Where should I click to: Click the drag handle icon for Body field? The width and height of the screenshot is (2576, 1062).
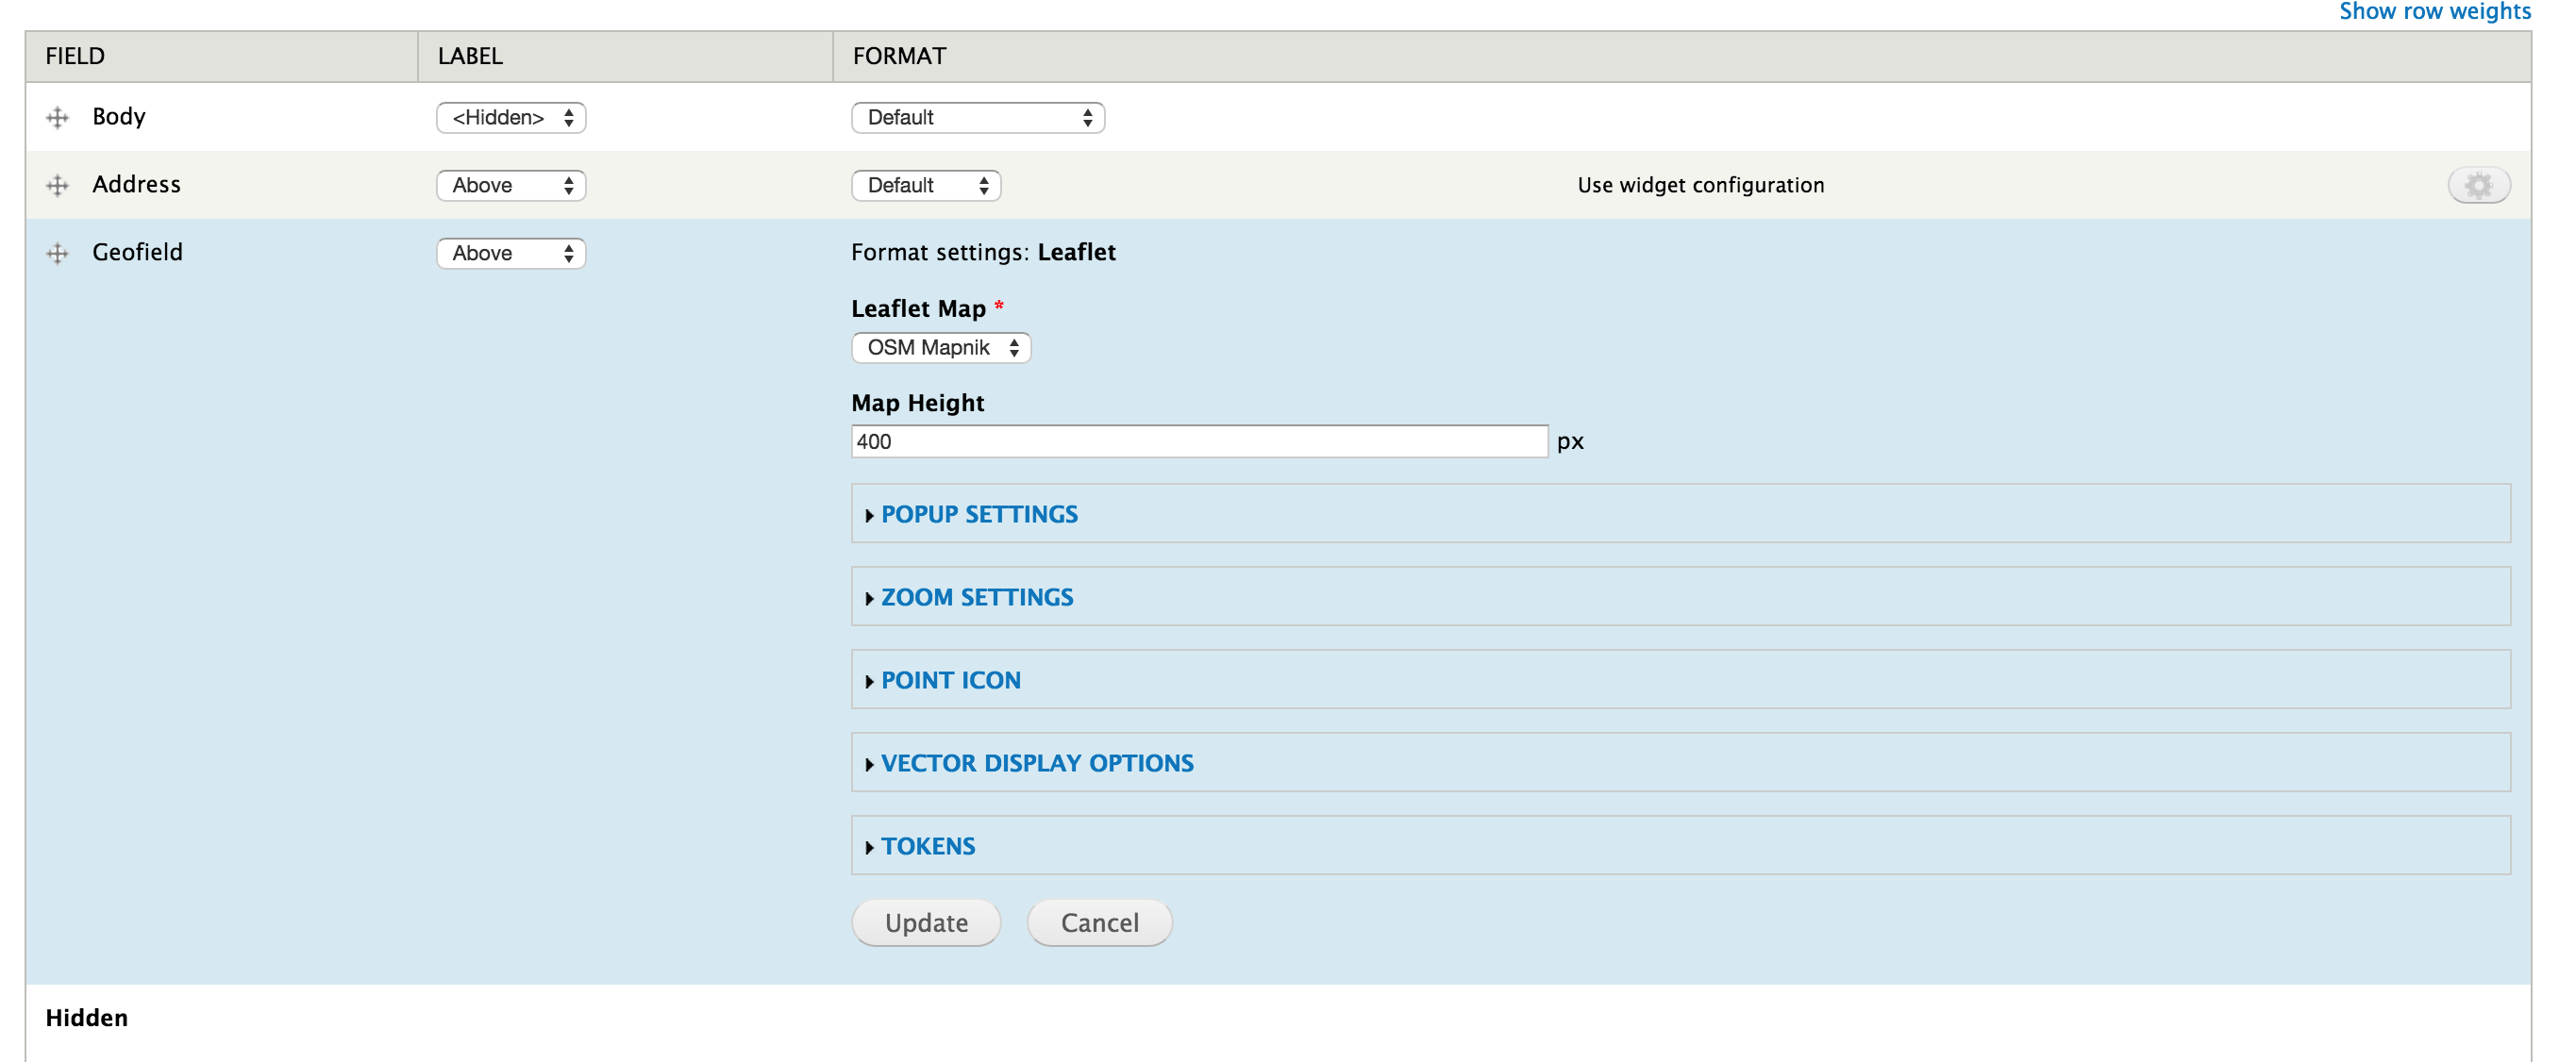click(x=56, y=117)
